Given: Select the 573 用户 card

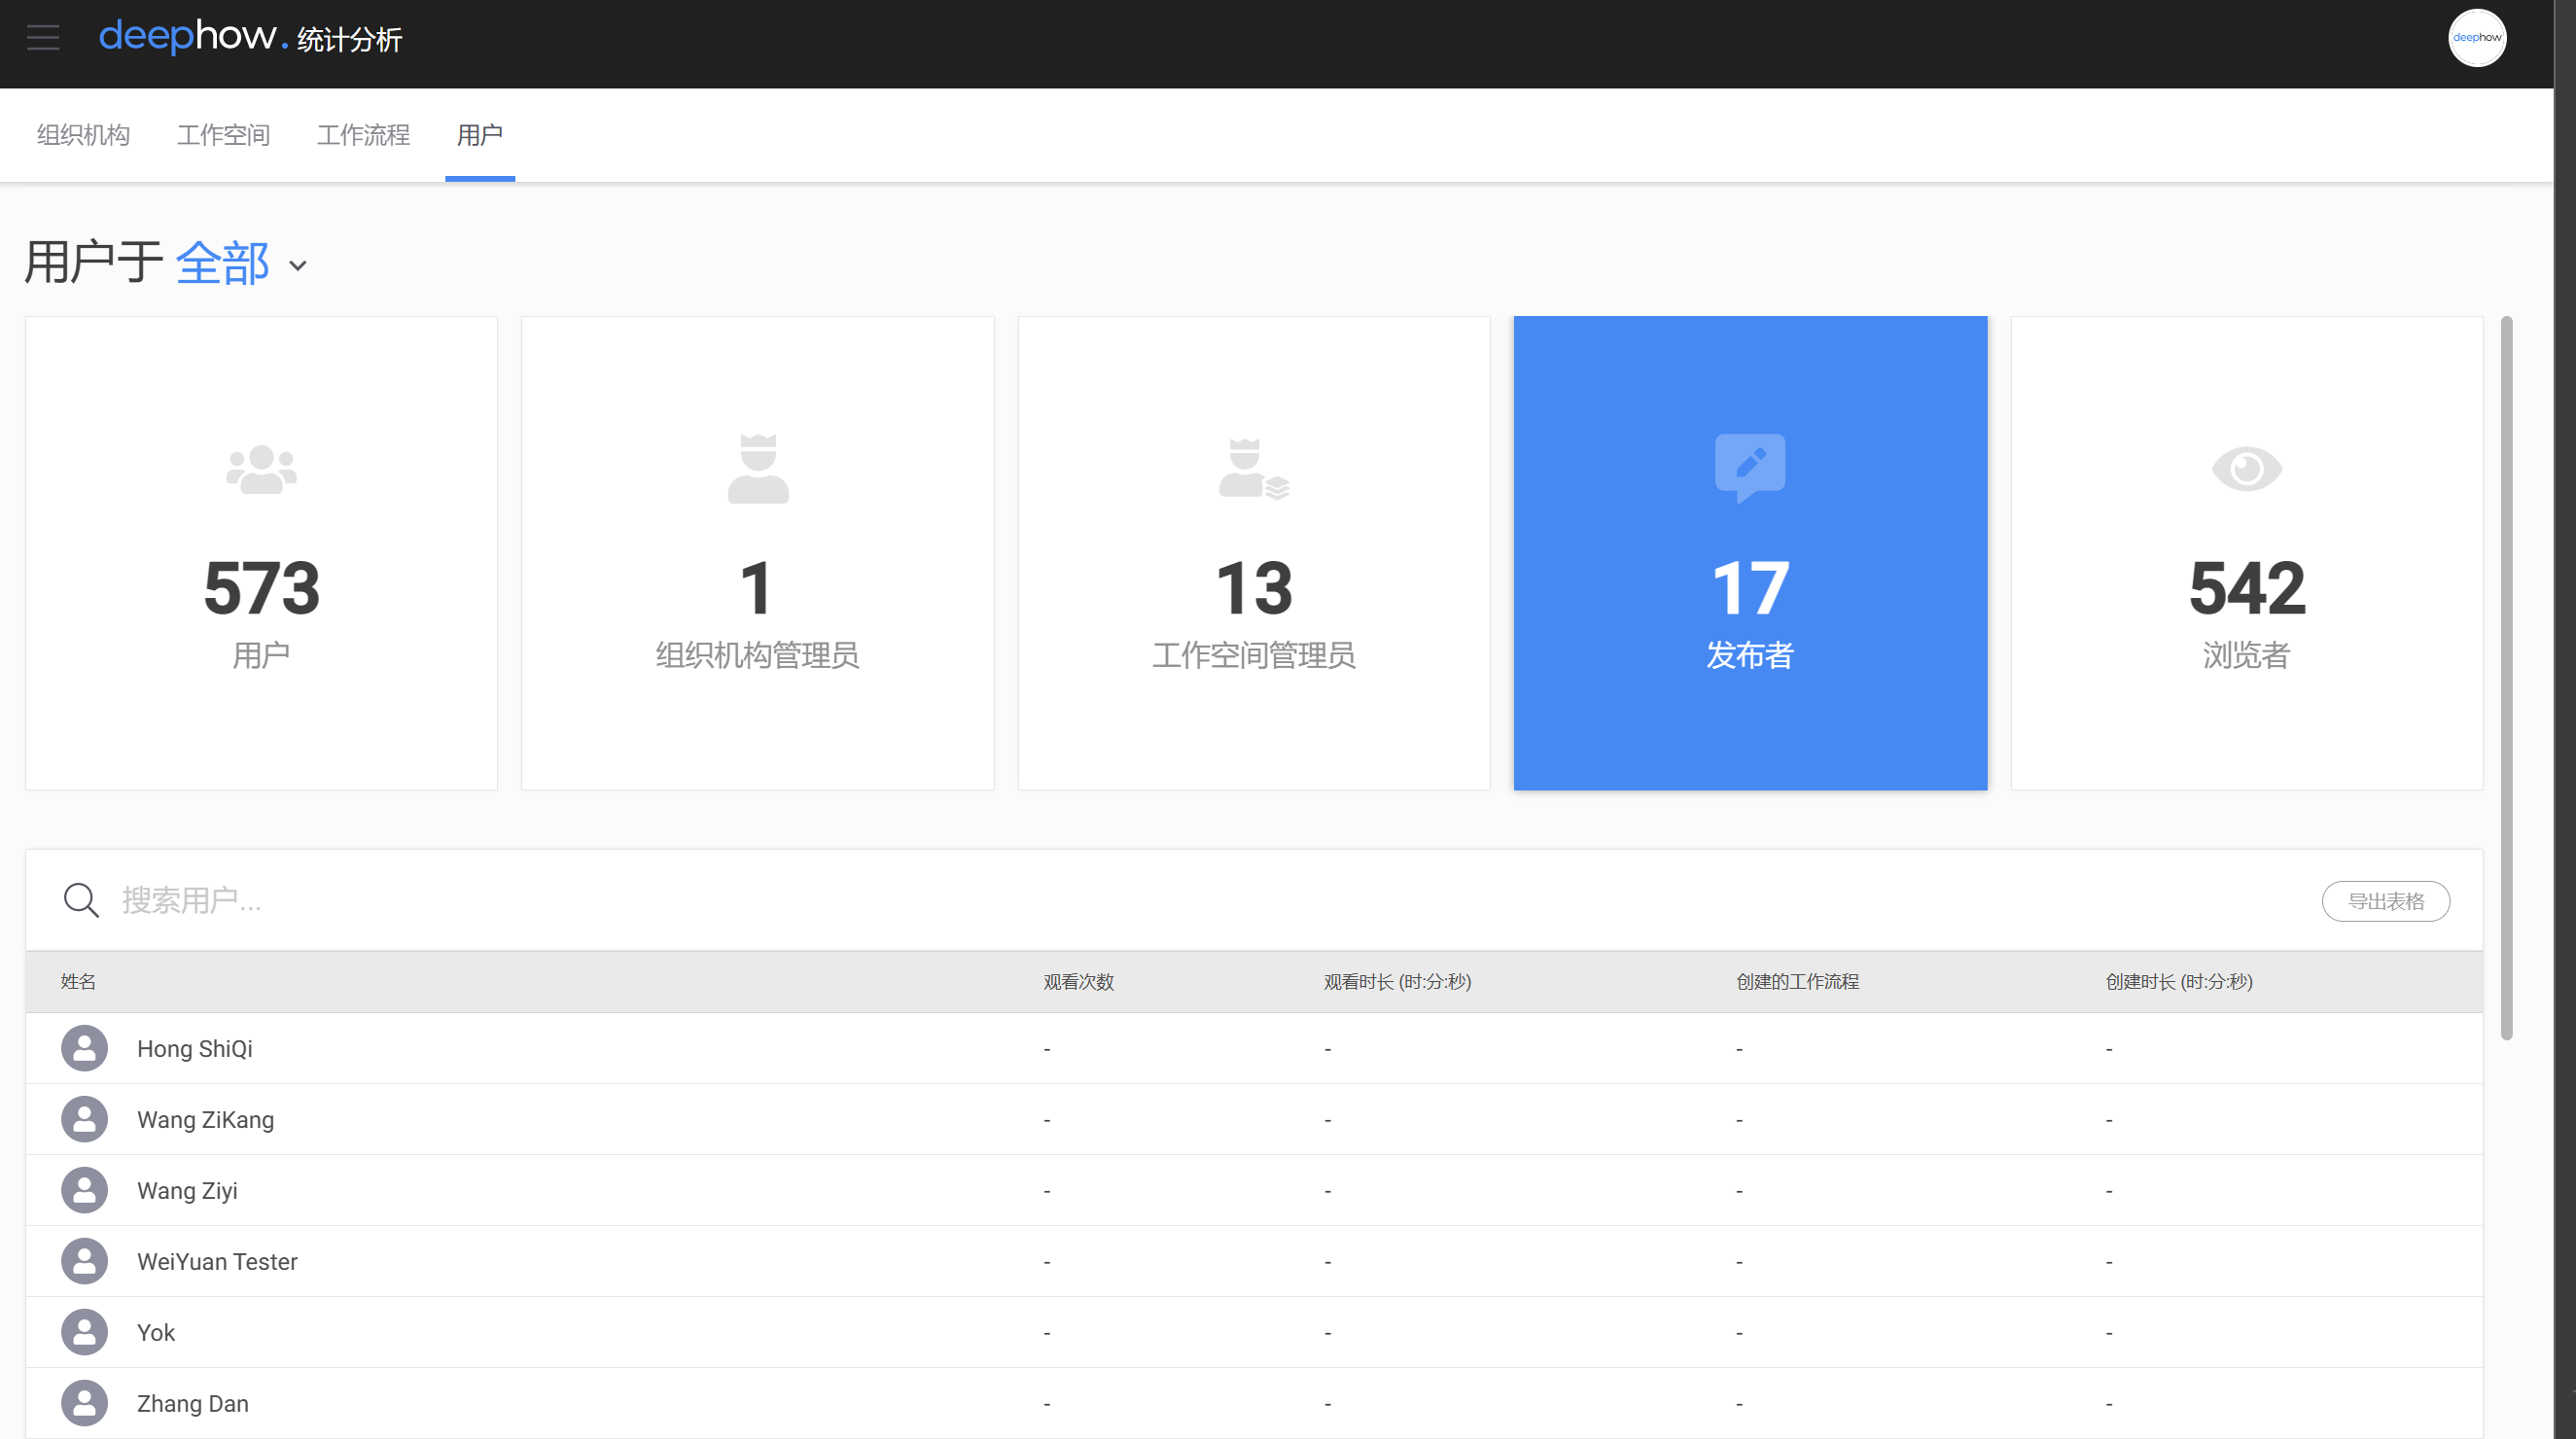Looking at the screenshot, I should pos(261,553).
